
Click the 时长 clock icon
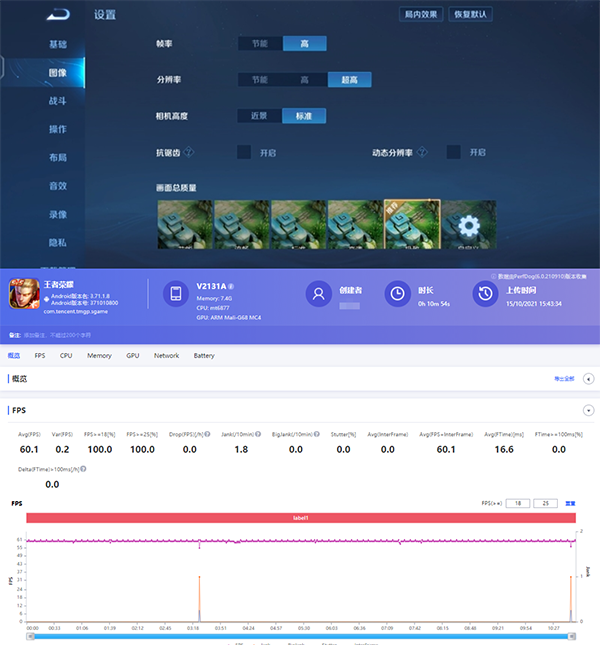pos(397,294)
